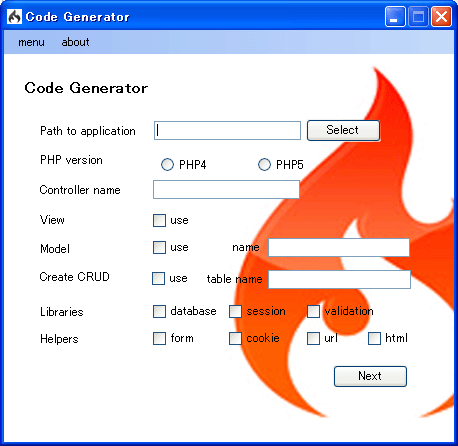458x446 pixels.
Task: Open the menu item in menu bar
Action: click(x=31, y=42)
